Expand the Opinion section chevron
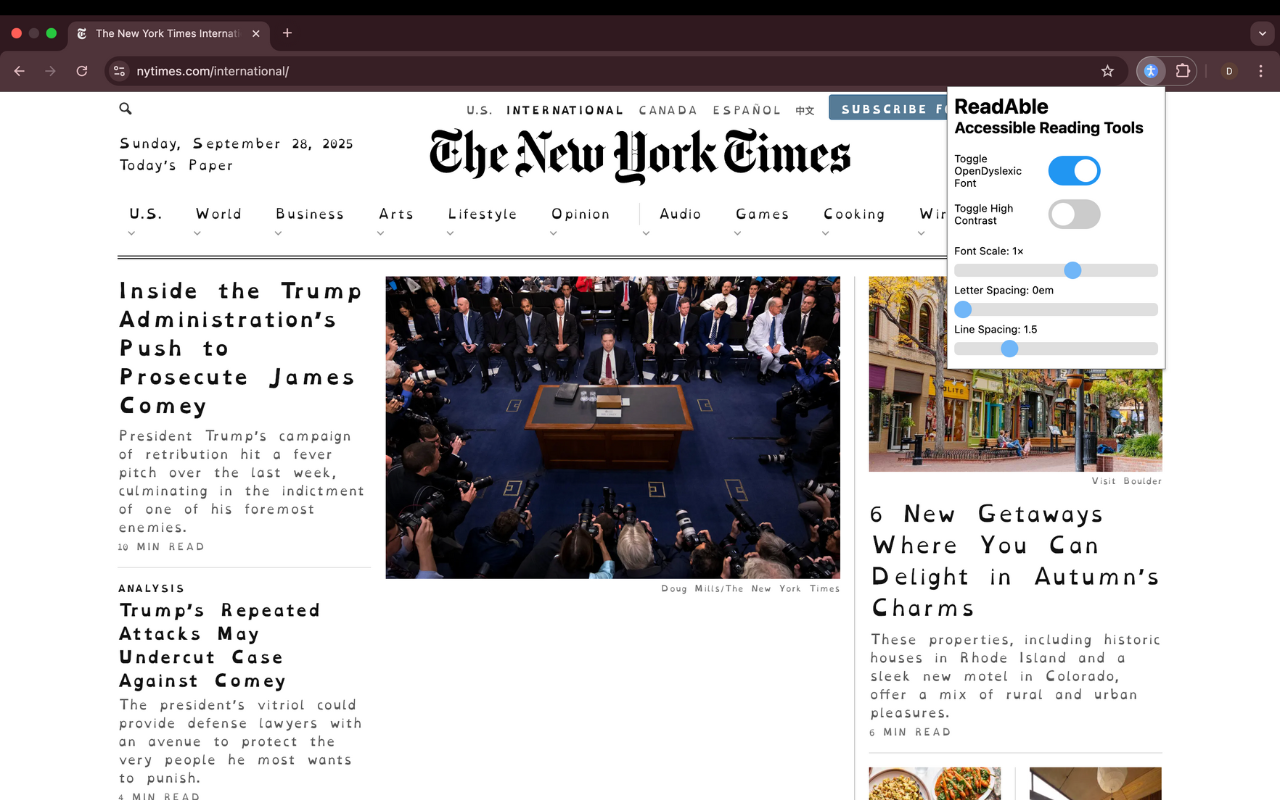1280x800 pixels. (x=553, y=234)
